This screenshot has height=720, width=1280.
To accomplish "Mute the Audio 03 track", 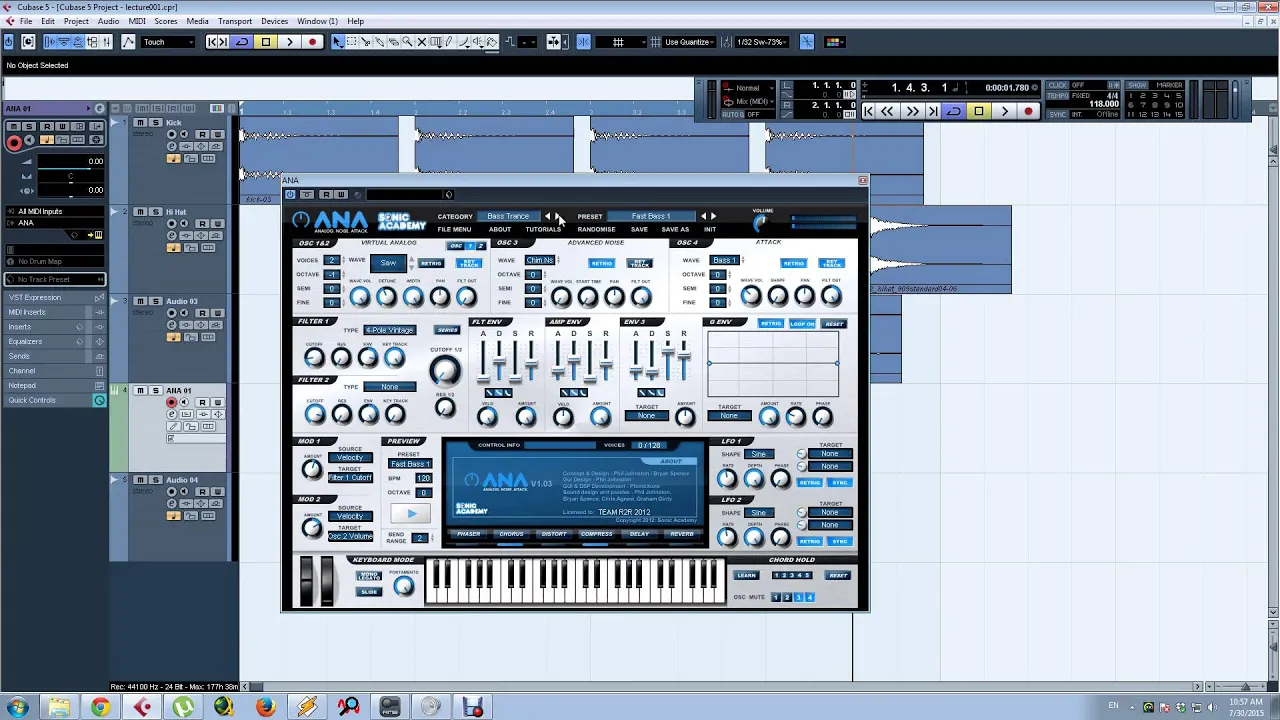I will point(139,301).
